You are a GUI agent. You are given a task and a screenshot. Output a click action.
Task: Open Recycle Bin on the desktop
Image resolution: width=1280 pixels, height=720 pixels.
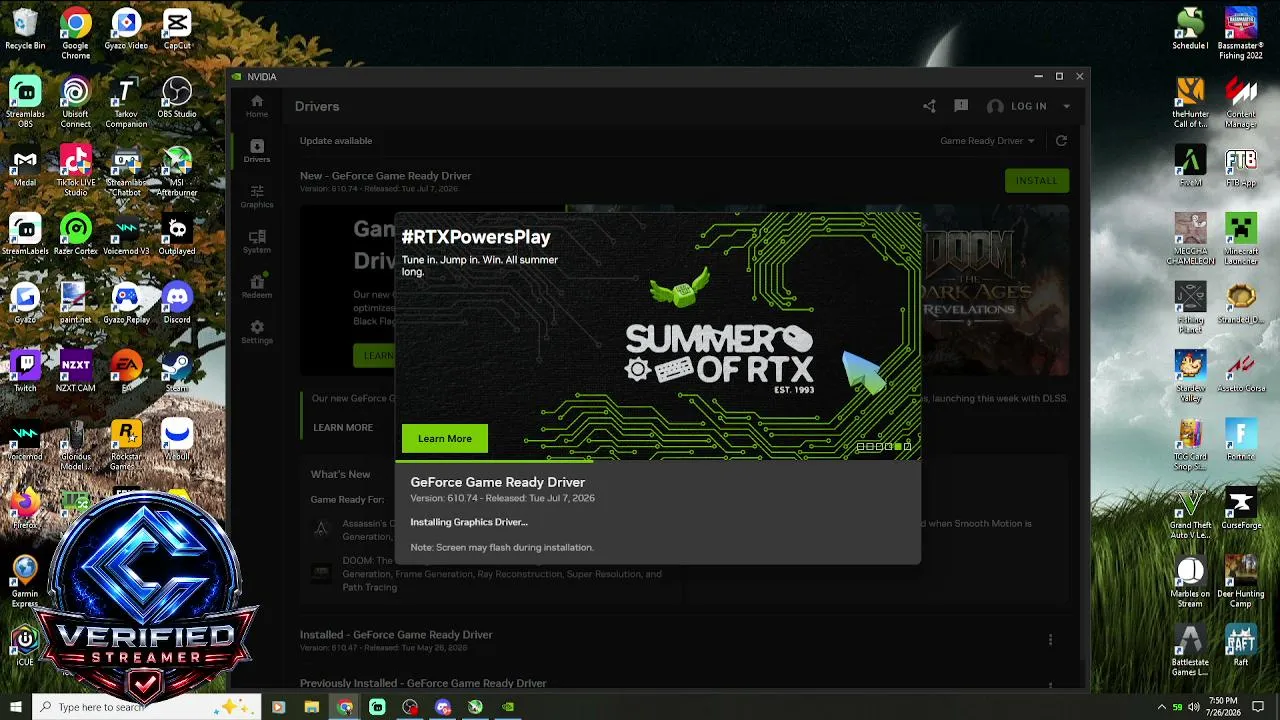25,30
